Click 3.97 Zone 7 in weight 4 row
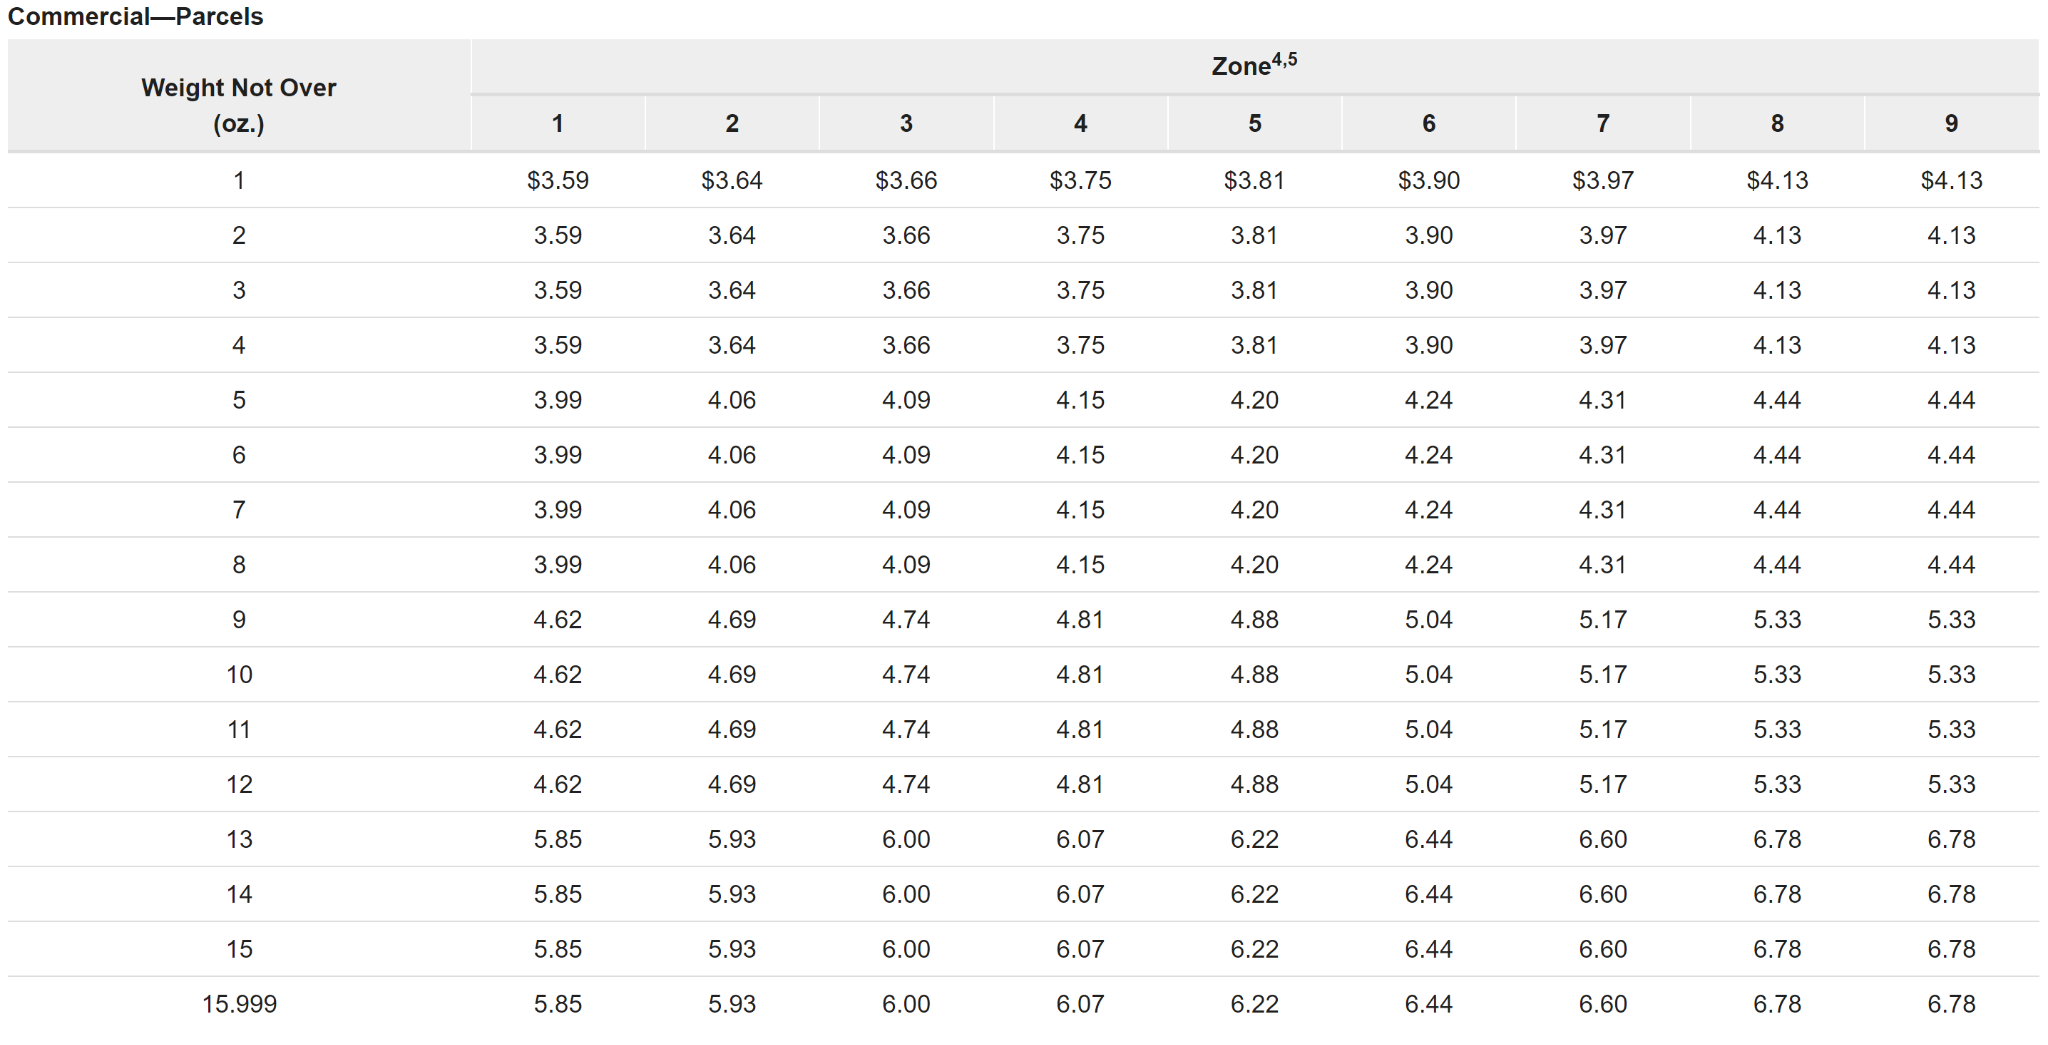The width and height of the screenshot is (2048, 1045). 1603,345
